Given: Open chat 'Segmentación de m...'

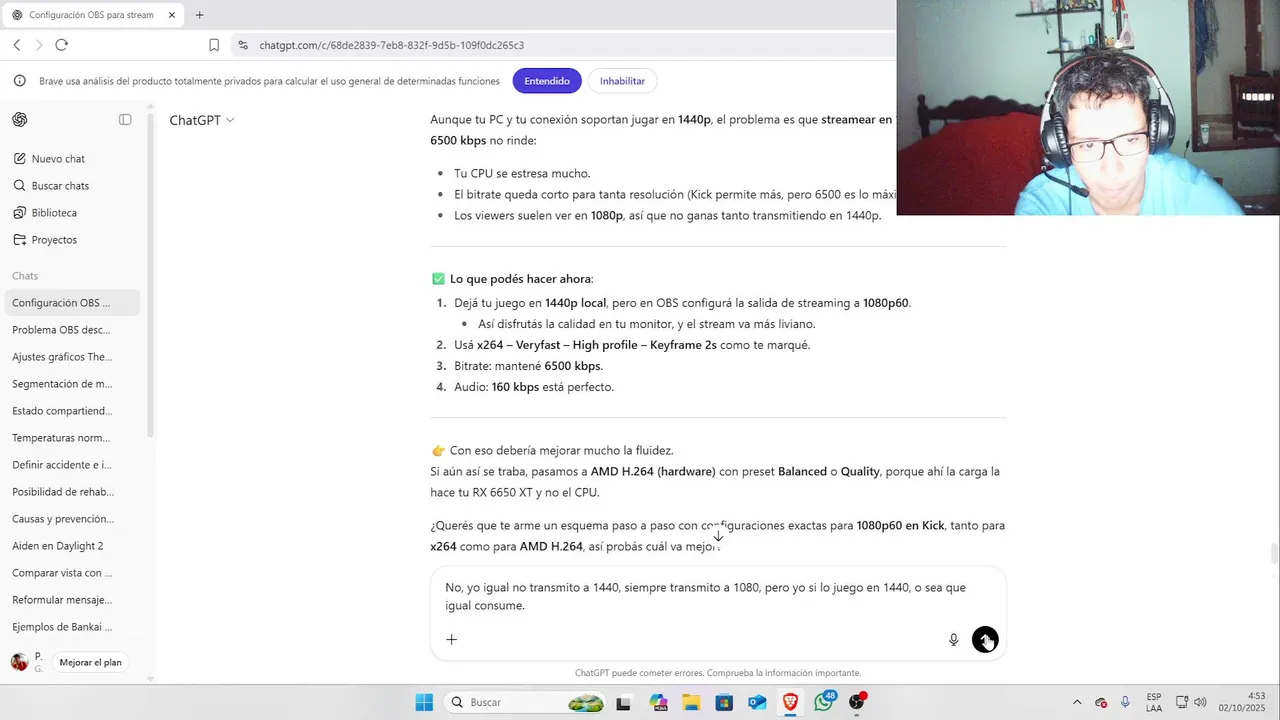Looking at the screenshot, I should (x=73, y=384).
